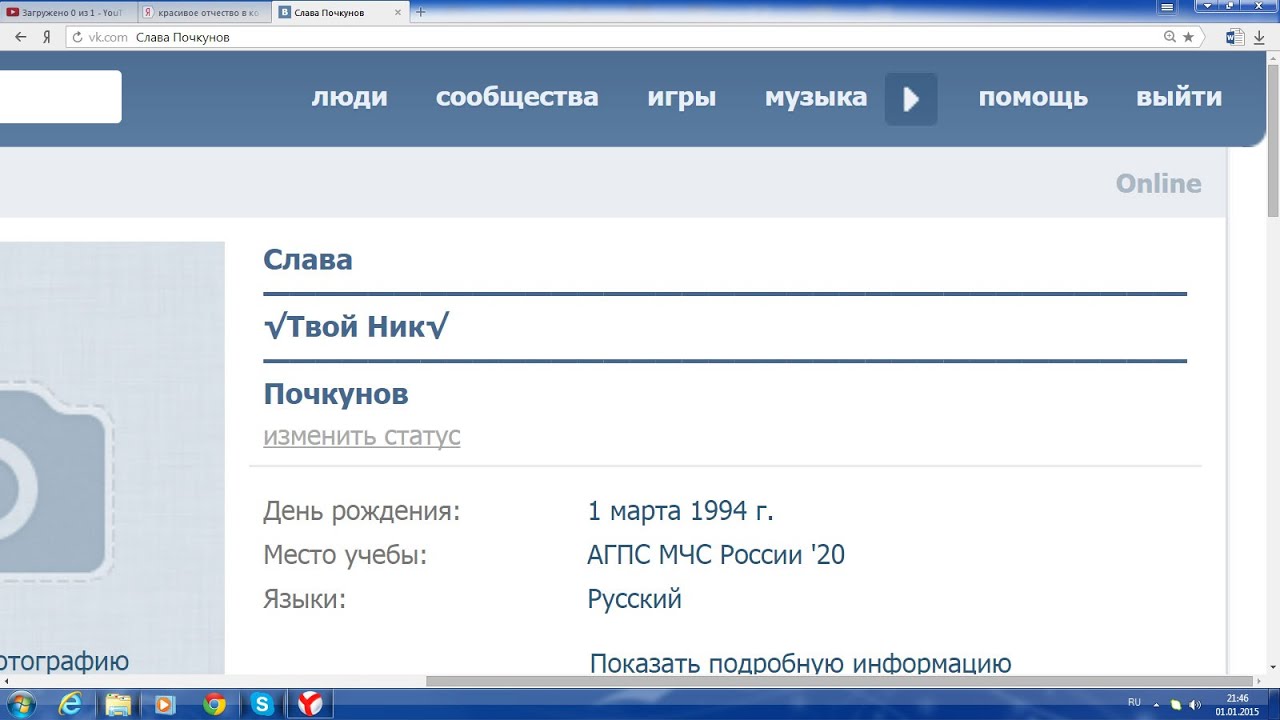Screen dimensions: 1280x720
Task: Click 'Показать подробную информацию'
Action: 801,663
